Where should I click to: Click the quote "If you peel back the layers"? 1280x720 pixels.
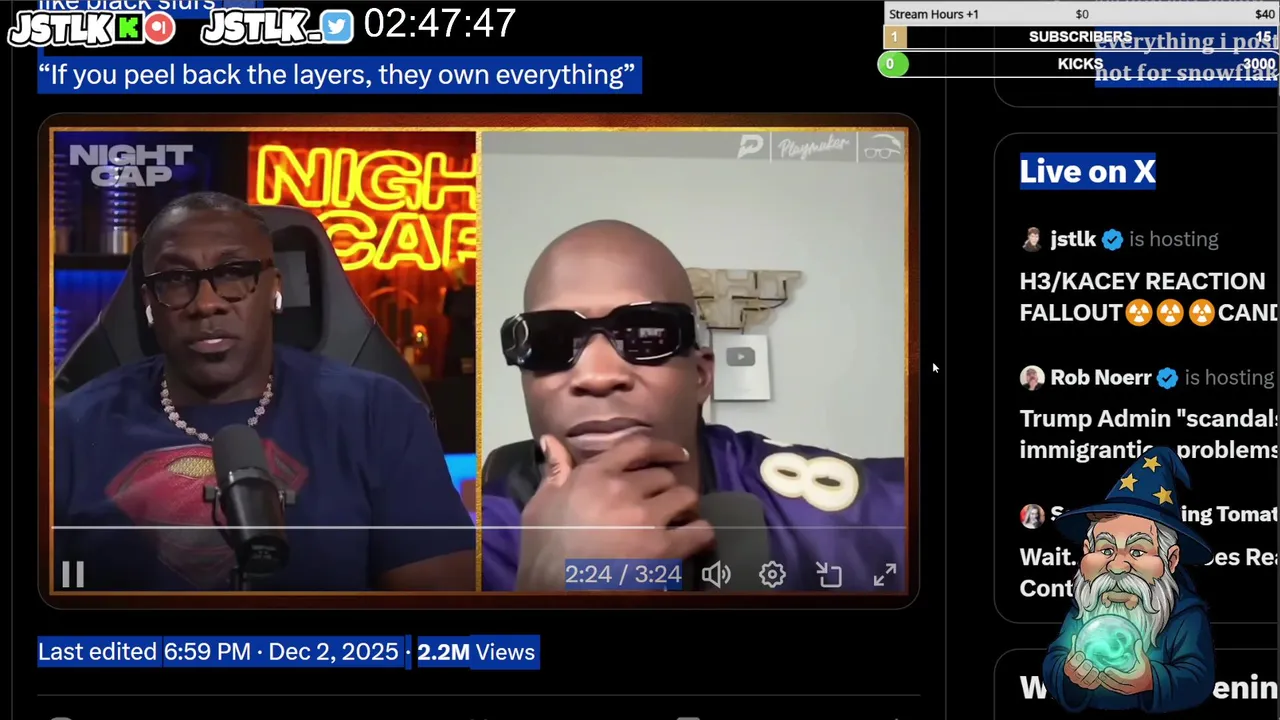click(337, 75)
